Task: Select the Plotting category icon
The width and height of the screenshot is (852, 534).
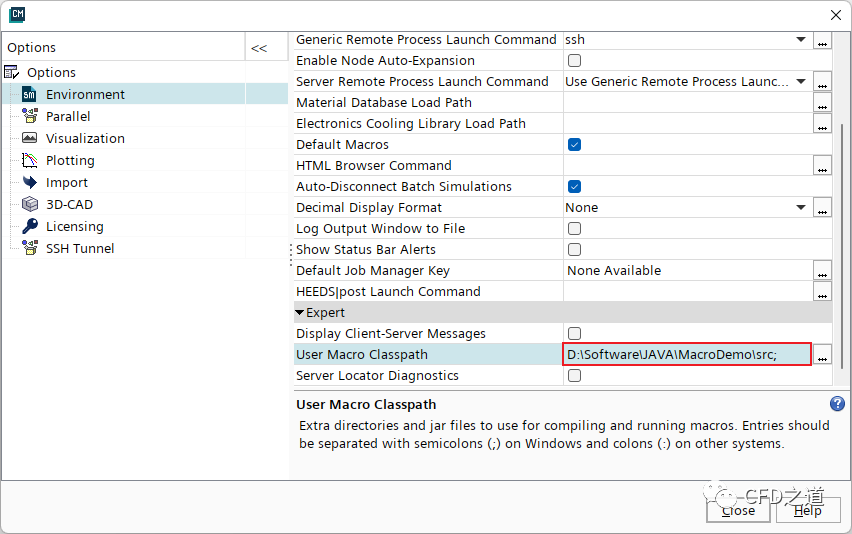Action: tap(29, 160)
